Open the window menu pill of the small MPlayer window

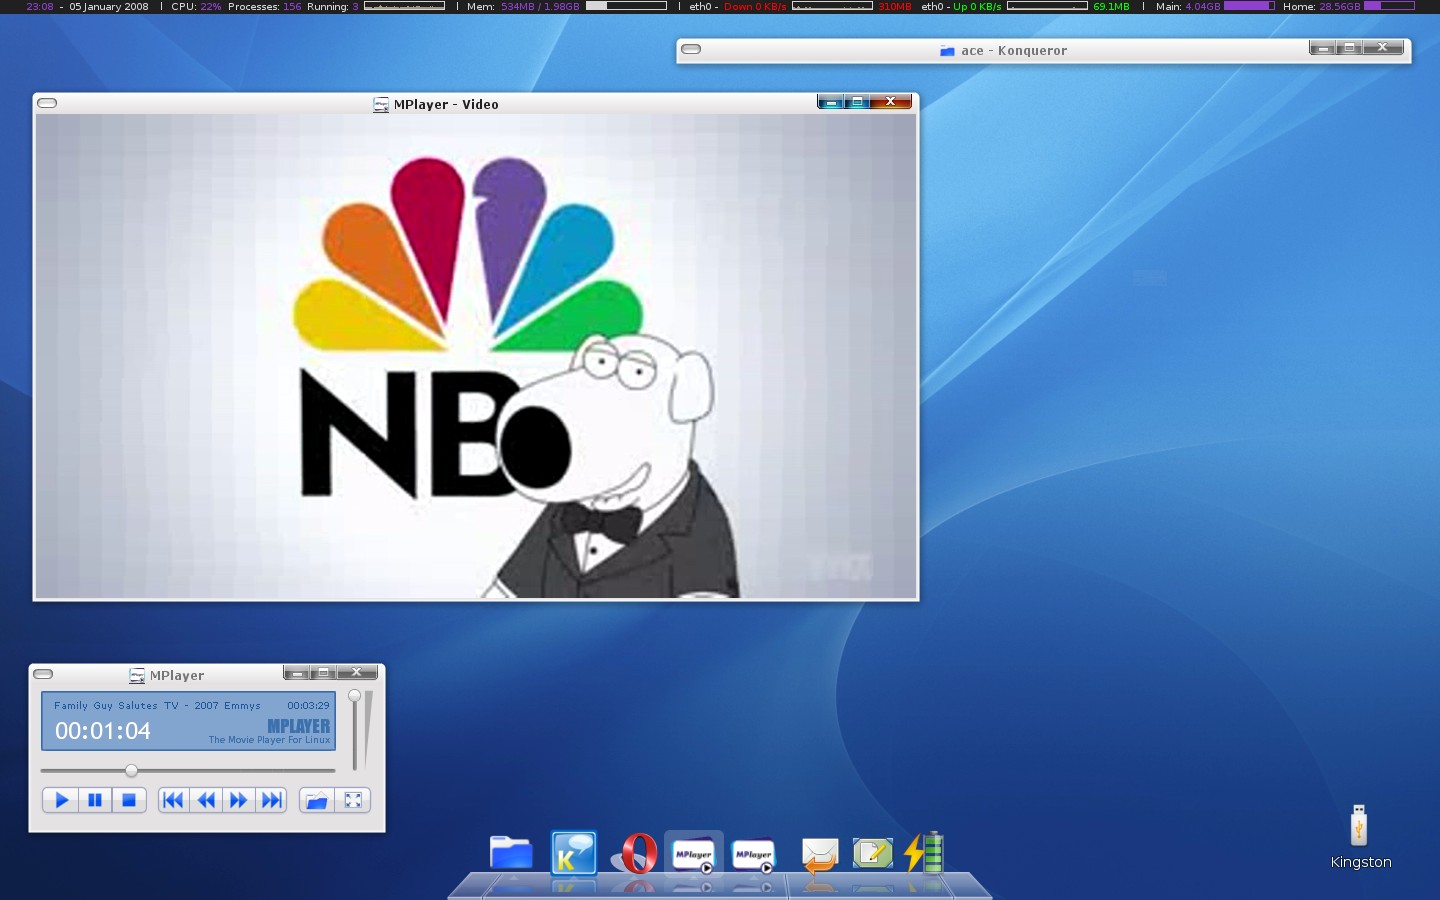[43, 674]
